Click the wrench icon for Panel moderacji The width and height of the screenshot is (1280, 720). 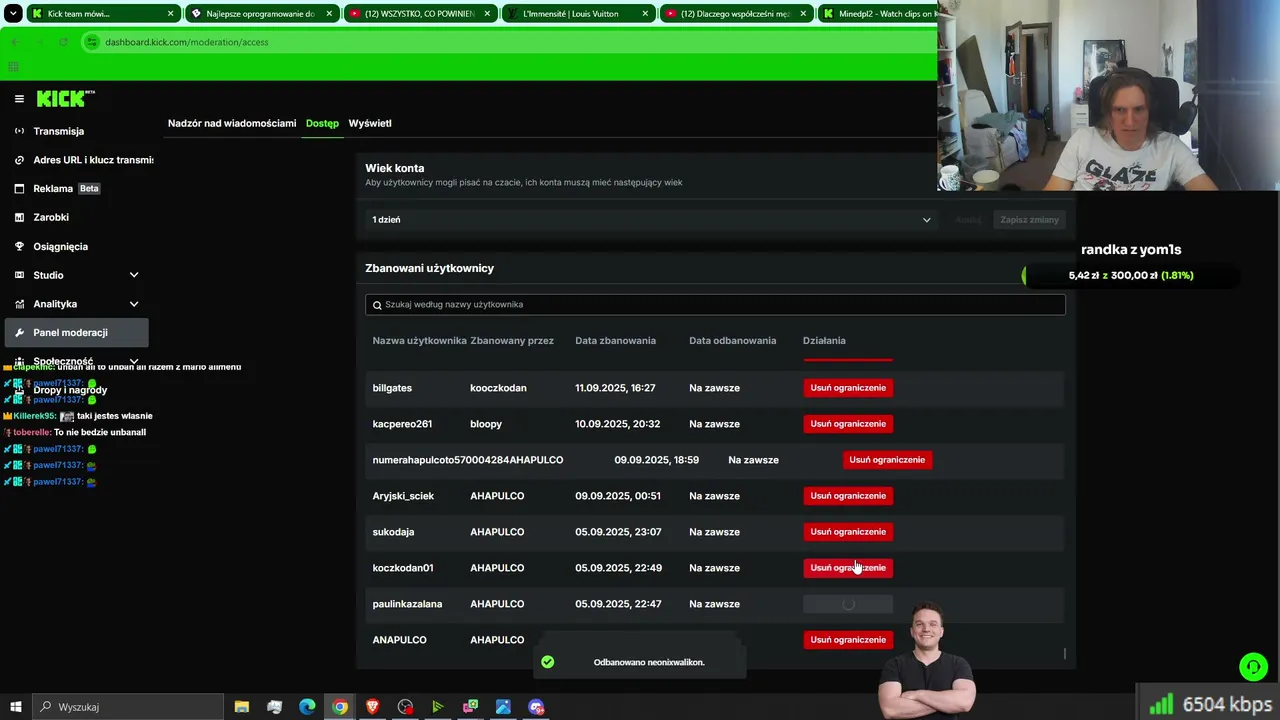[x=19, y=332]
